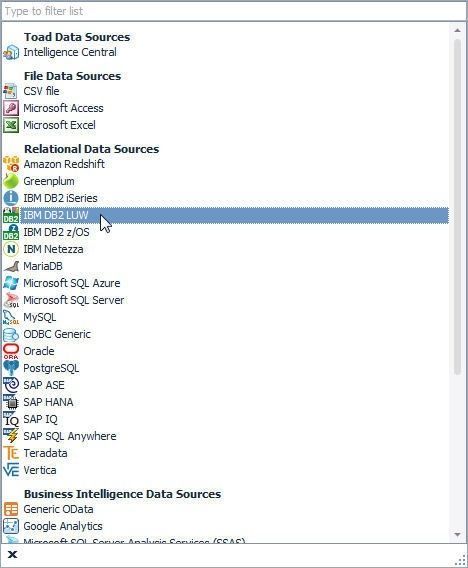Image resolution: width=468 pixels, height=568 pixels.
Task: Click the Amazon Redshift icon
Action: [x=11, y=164]
